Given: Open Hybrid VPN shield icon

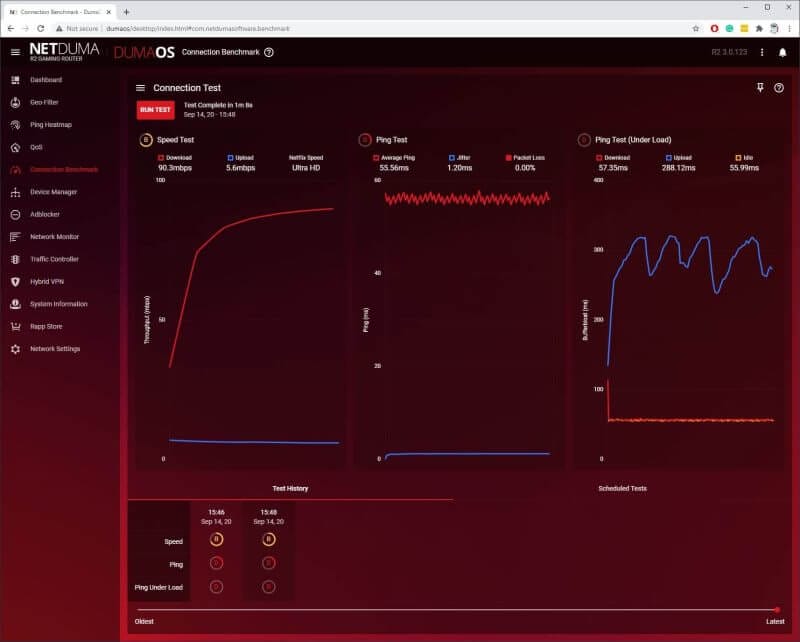Looking at the screenshot, I should pos(15,282).
